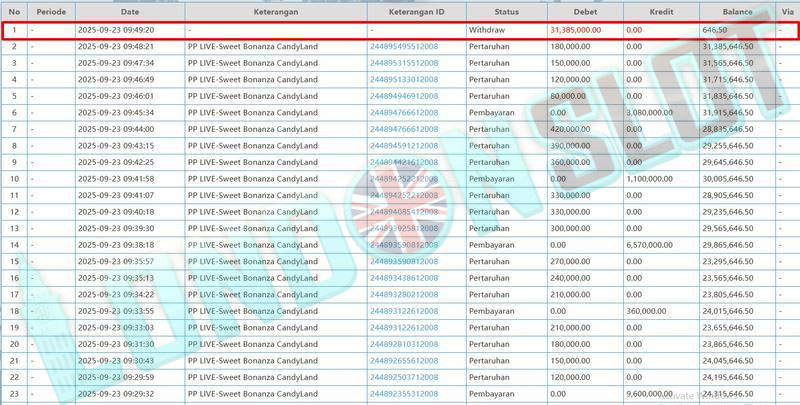The image size is (800, 405).
Task: Sort table by Status column header
Action: click(505, 11)
